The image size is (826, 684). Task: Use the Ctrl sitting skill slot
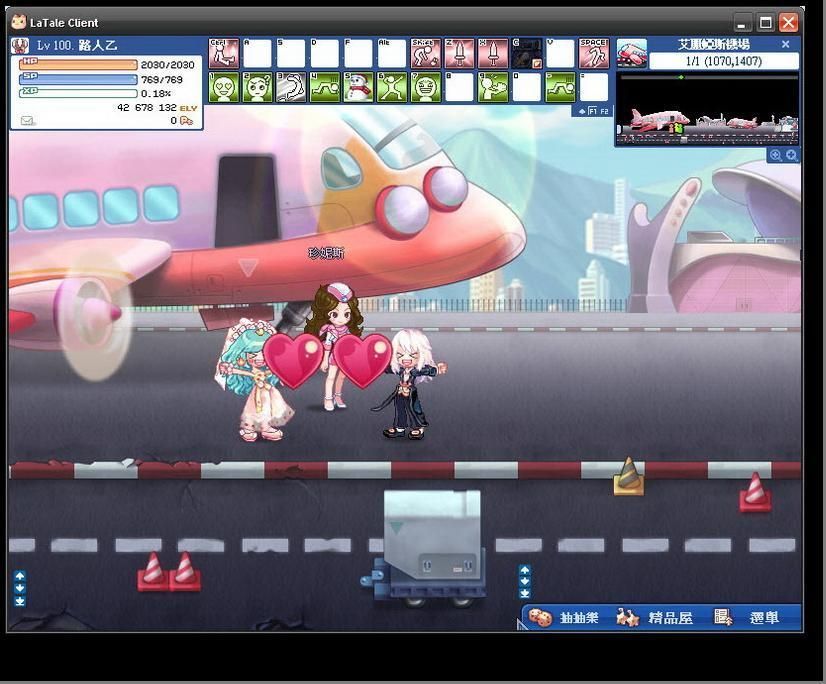tap(223, 53)
